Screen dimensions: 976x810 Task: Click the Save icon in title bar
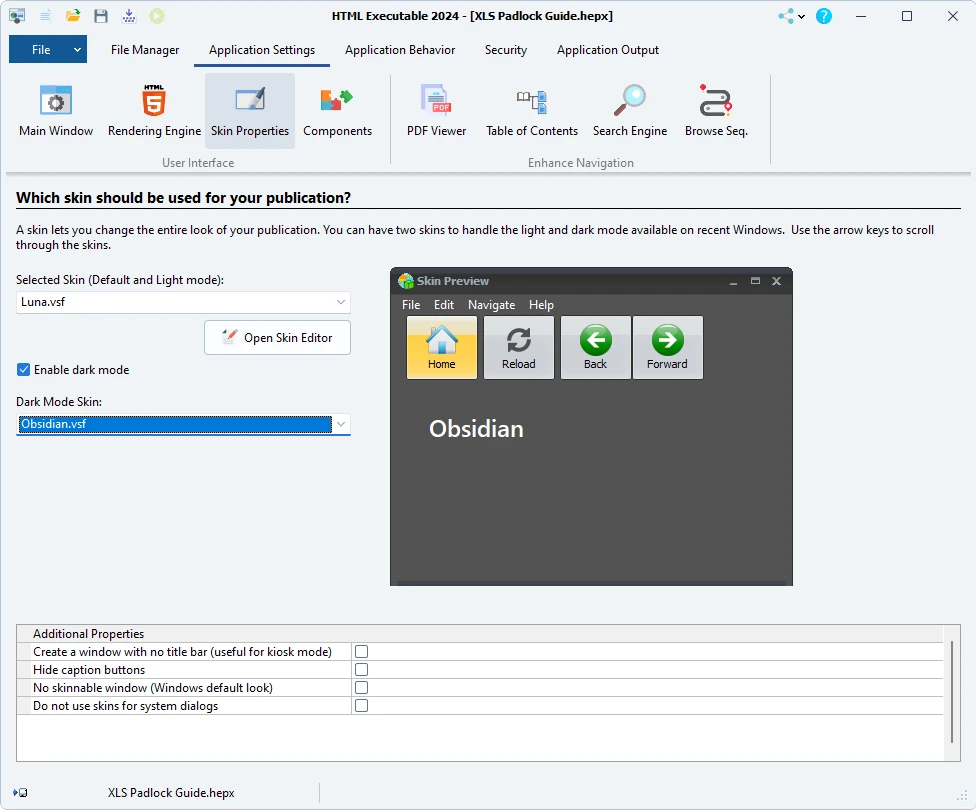(100, 16)
